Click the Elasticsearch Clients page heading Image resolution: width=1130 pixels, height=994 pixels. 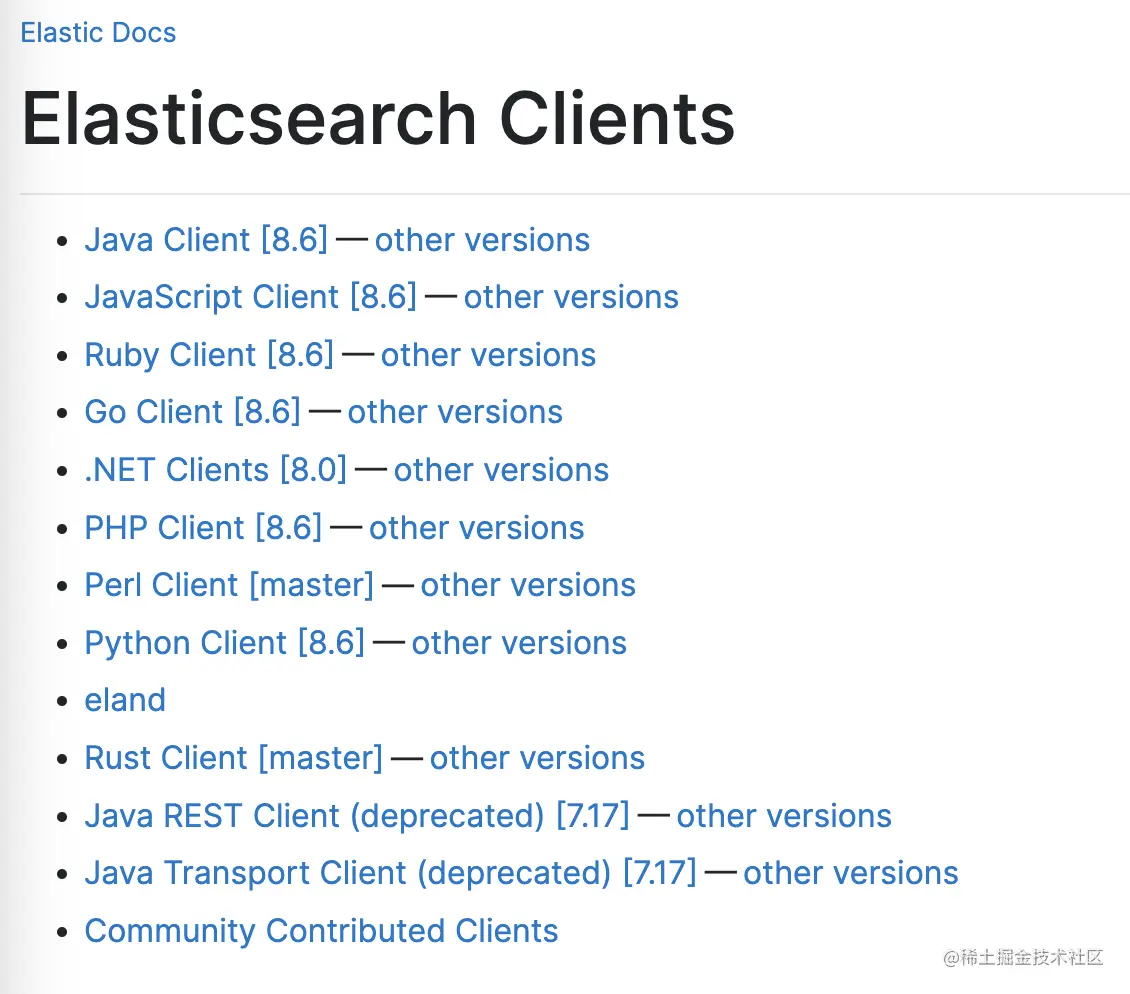coord(378,118)
